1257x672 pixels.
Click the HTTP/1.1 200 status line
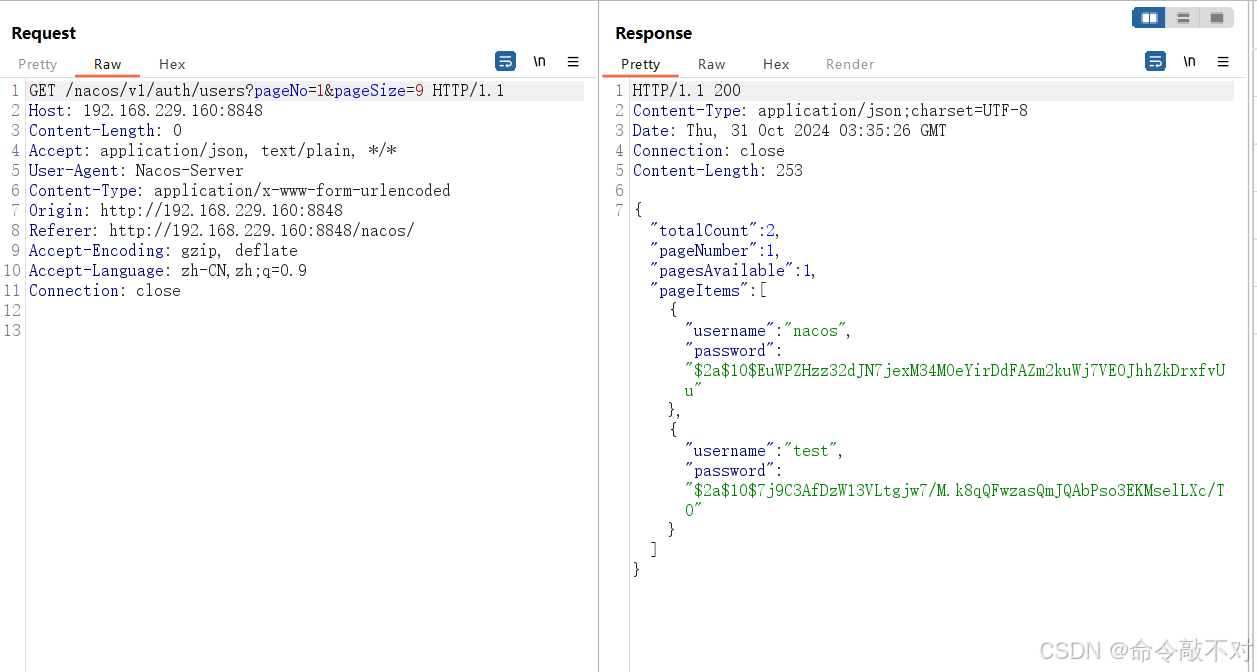point(687,91)
